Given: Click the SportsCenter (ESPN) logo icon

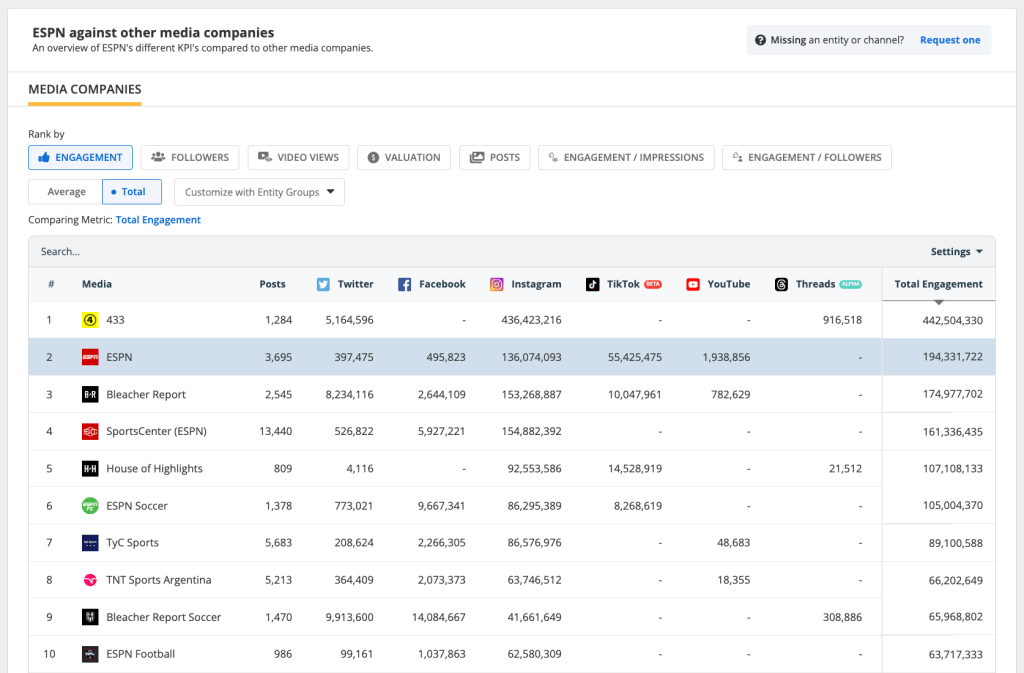Looking at the screenshot, I should 90,431.
